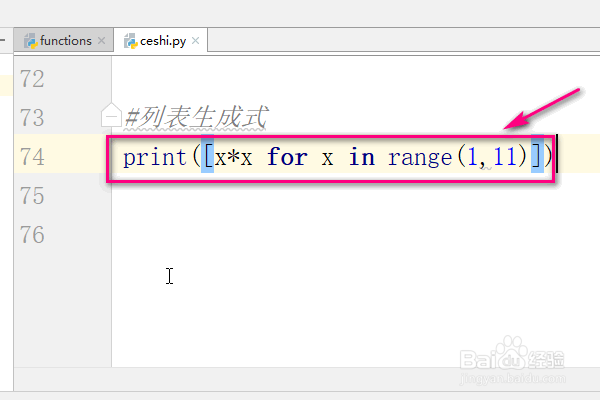This screenshot has height=400, width=600.
Task: Switch to the ceshi.py tab
Action: click(x=161, y=40)
